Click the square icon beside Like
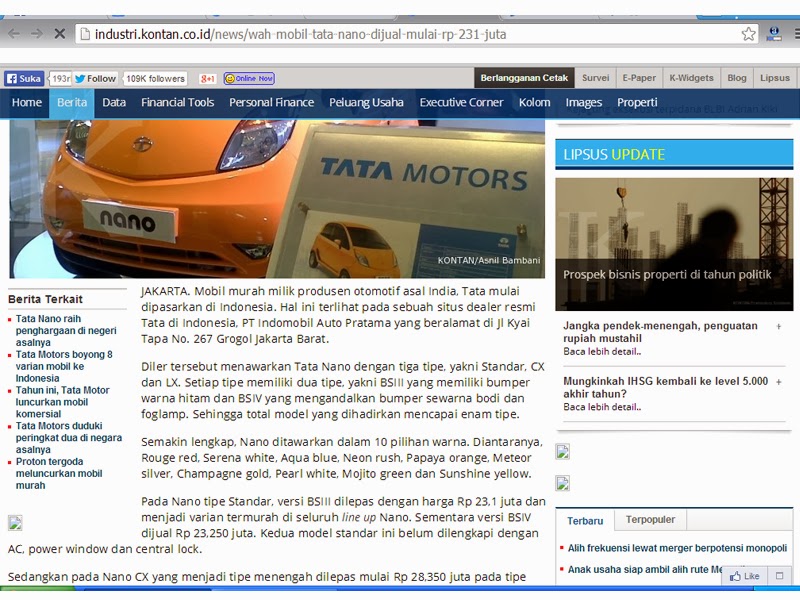800x600 pixels. pos(779,576)
